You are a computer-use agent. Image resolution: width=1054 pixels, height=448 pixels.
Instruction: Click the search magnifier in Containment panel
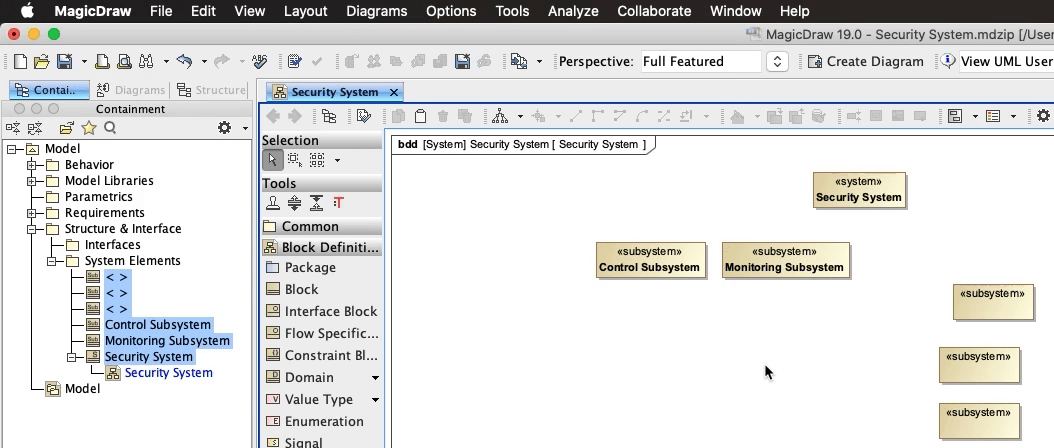110,128
